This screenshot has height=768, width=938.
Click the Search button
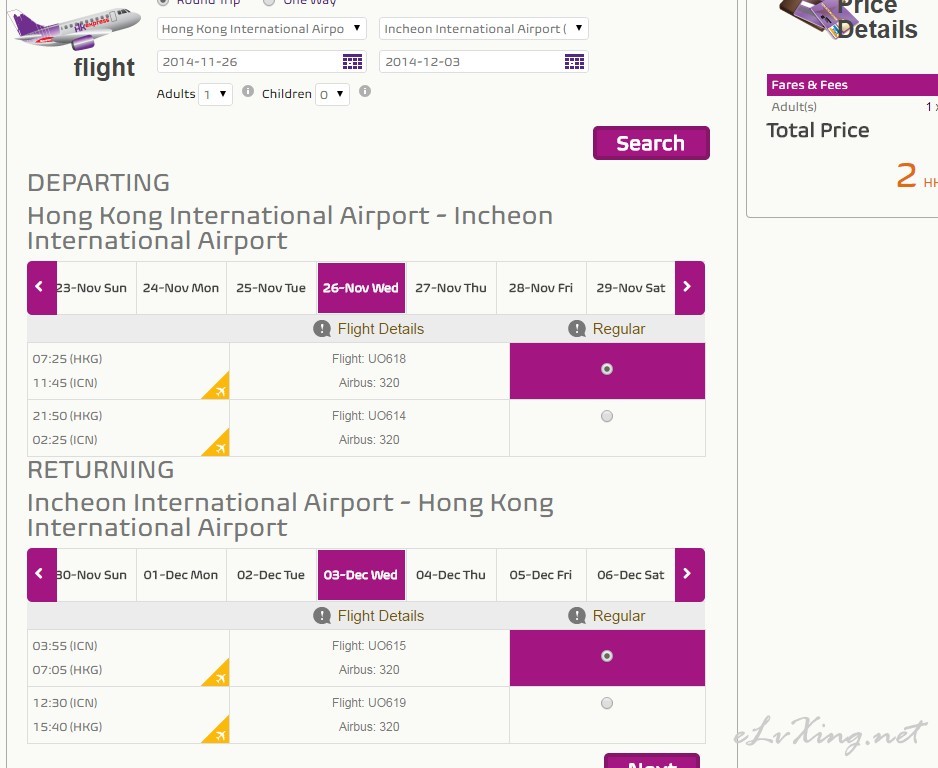[651, 143]
